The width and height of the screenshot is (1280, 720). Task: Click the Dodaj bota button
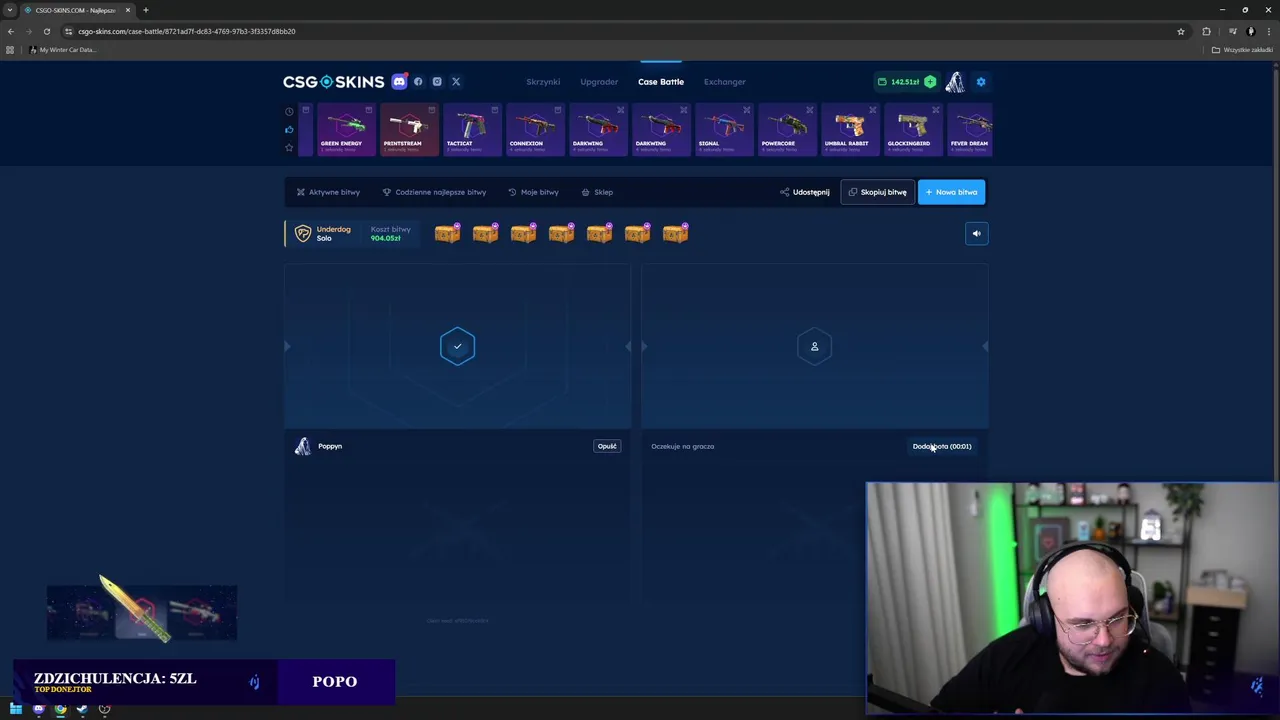(x=942, y=446)
